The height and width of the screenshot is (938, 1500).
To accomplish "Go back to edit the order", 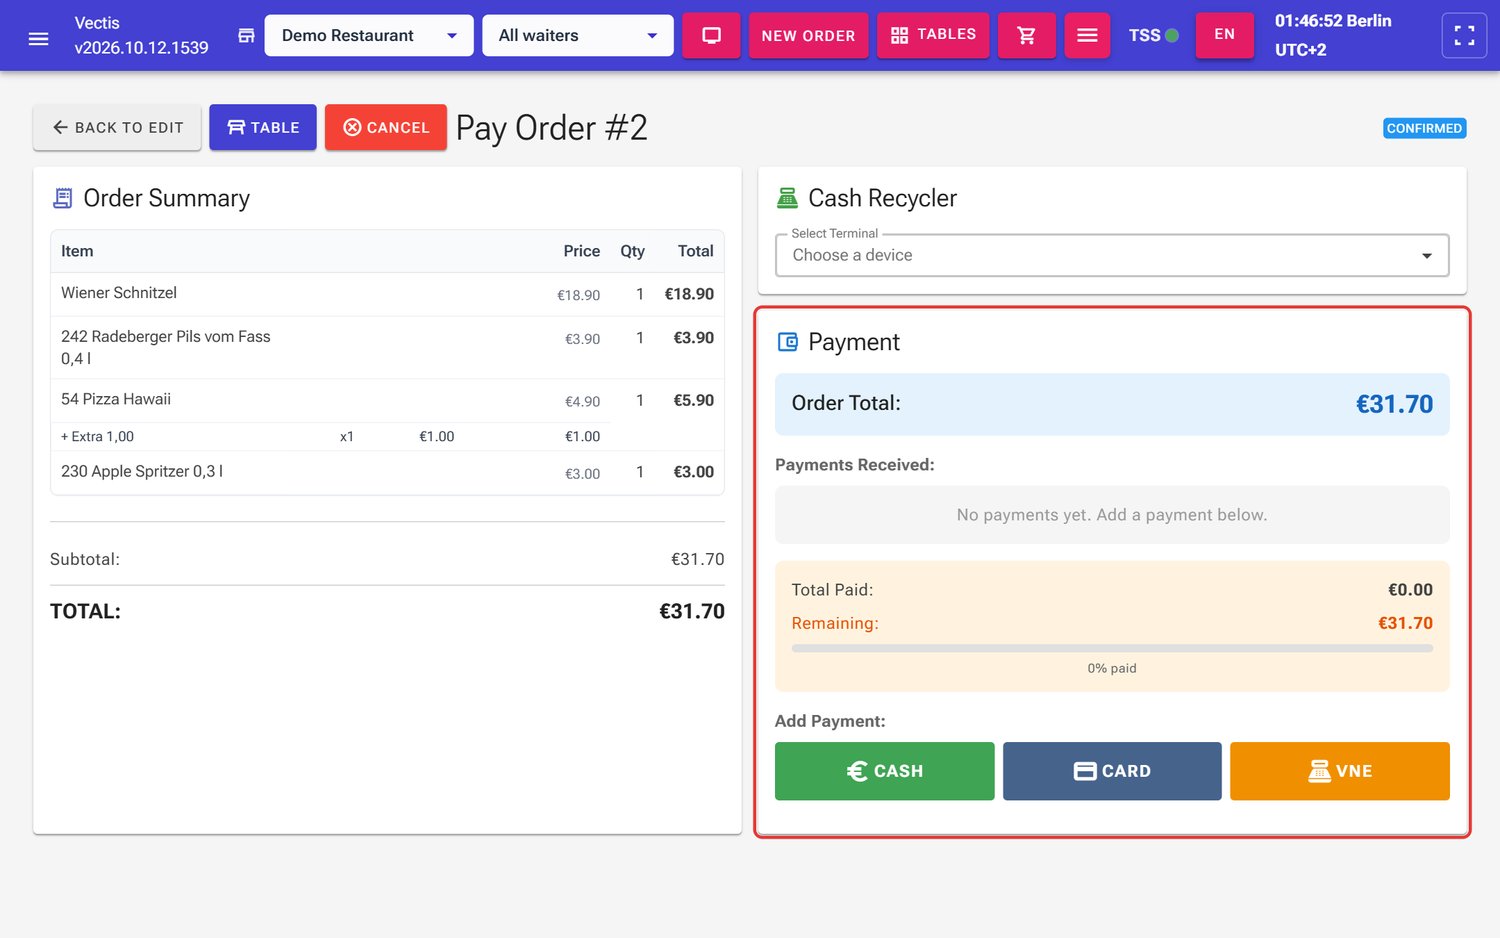I will point(117,127).
